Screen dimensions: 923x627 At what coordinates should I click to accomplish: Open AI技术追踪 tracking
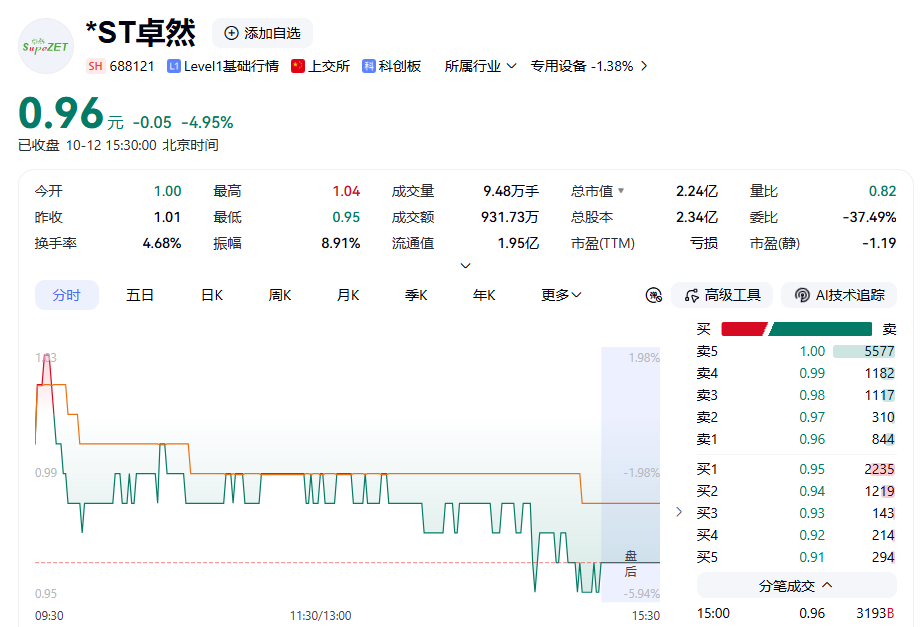pos(839,295)
